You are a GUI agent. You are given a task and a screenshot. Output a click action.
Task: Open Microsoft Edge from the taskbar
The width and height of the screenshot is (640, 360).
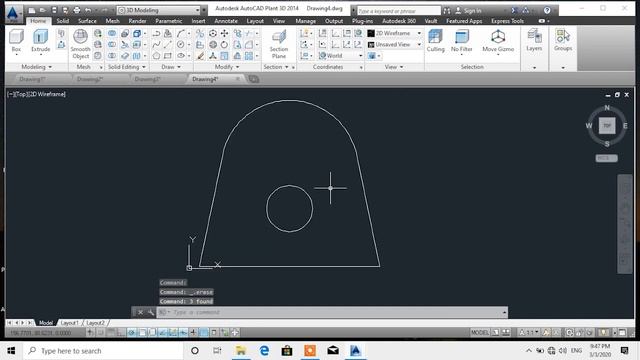[264, 351]
